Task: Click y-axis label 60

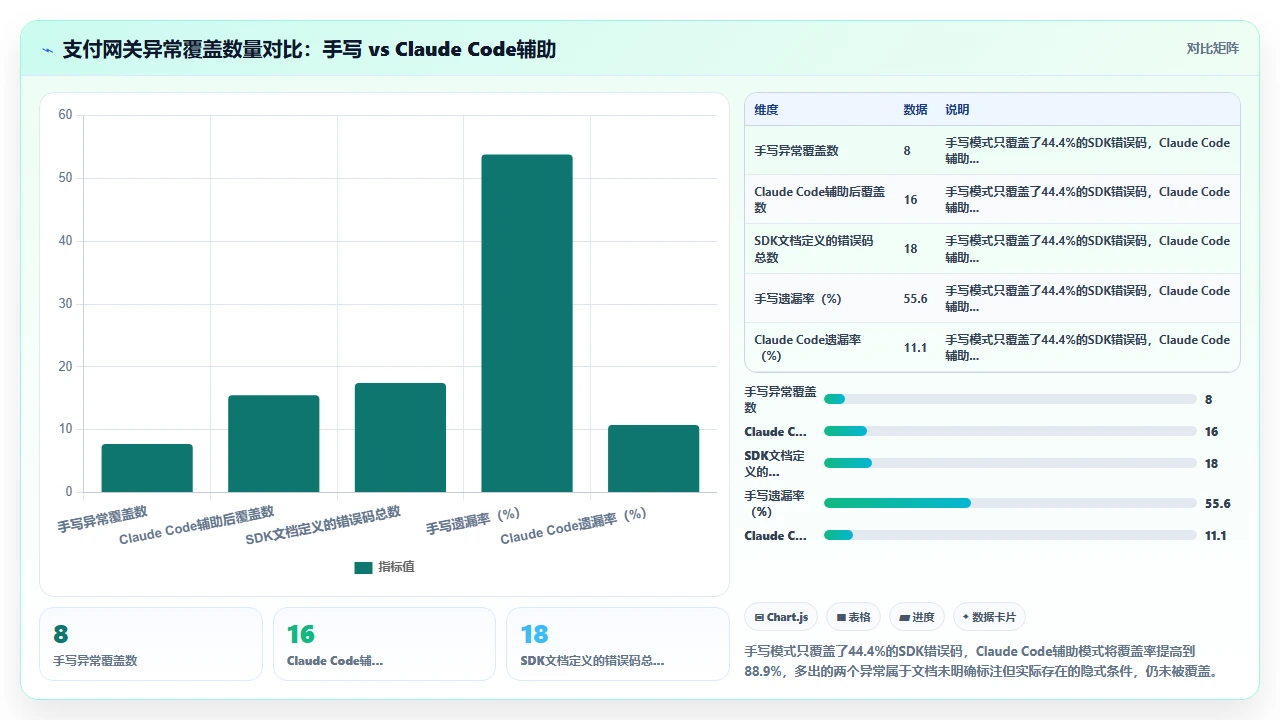Action: [65, 115]
